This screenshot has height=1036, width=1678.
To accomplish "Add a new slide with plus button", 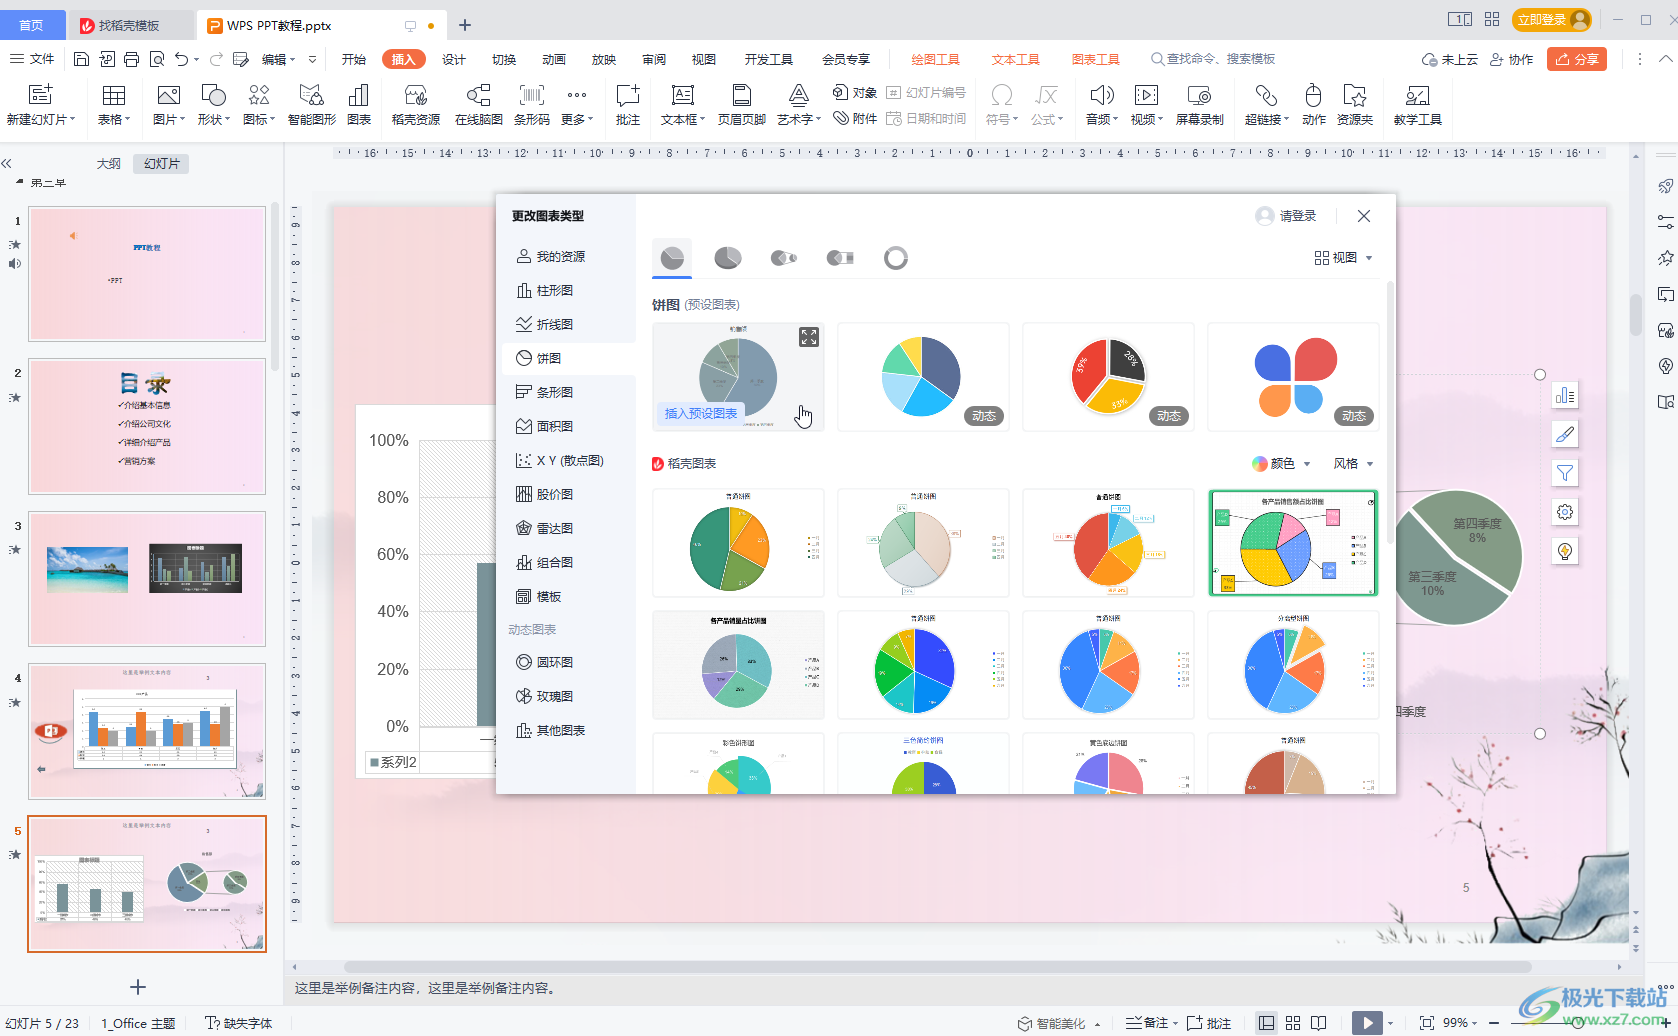I will [x=138, y=987].
